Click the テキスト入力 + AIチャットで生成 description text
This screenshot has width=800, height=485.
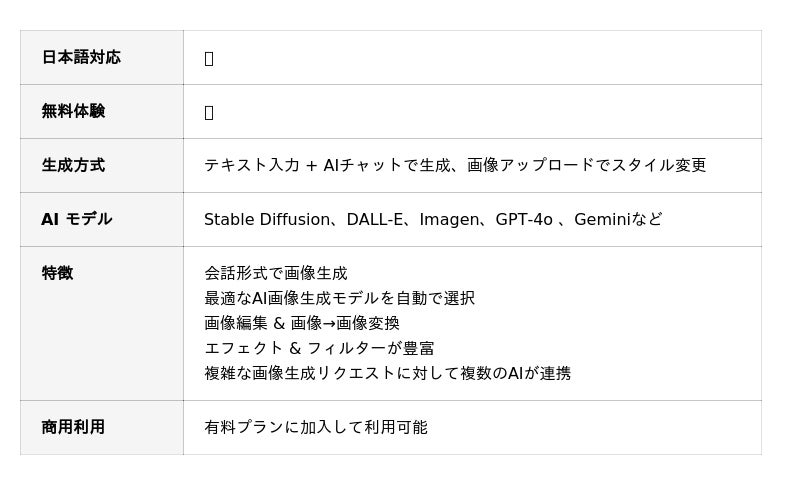(330, 166)
